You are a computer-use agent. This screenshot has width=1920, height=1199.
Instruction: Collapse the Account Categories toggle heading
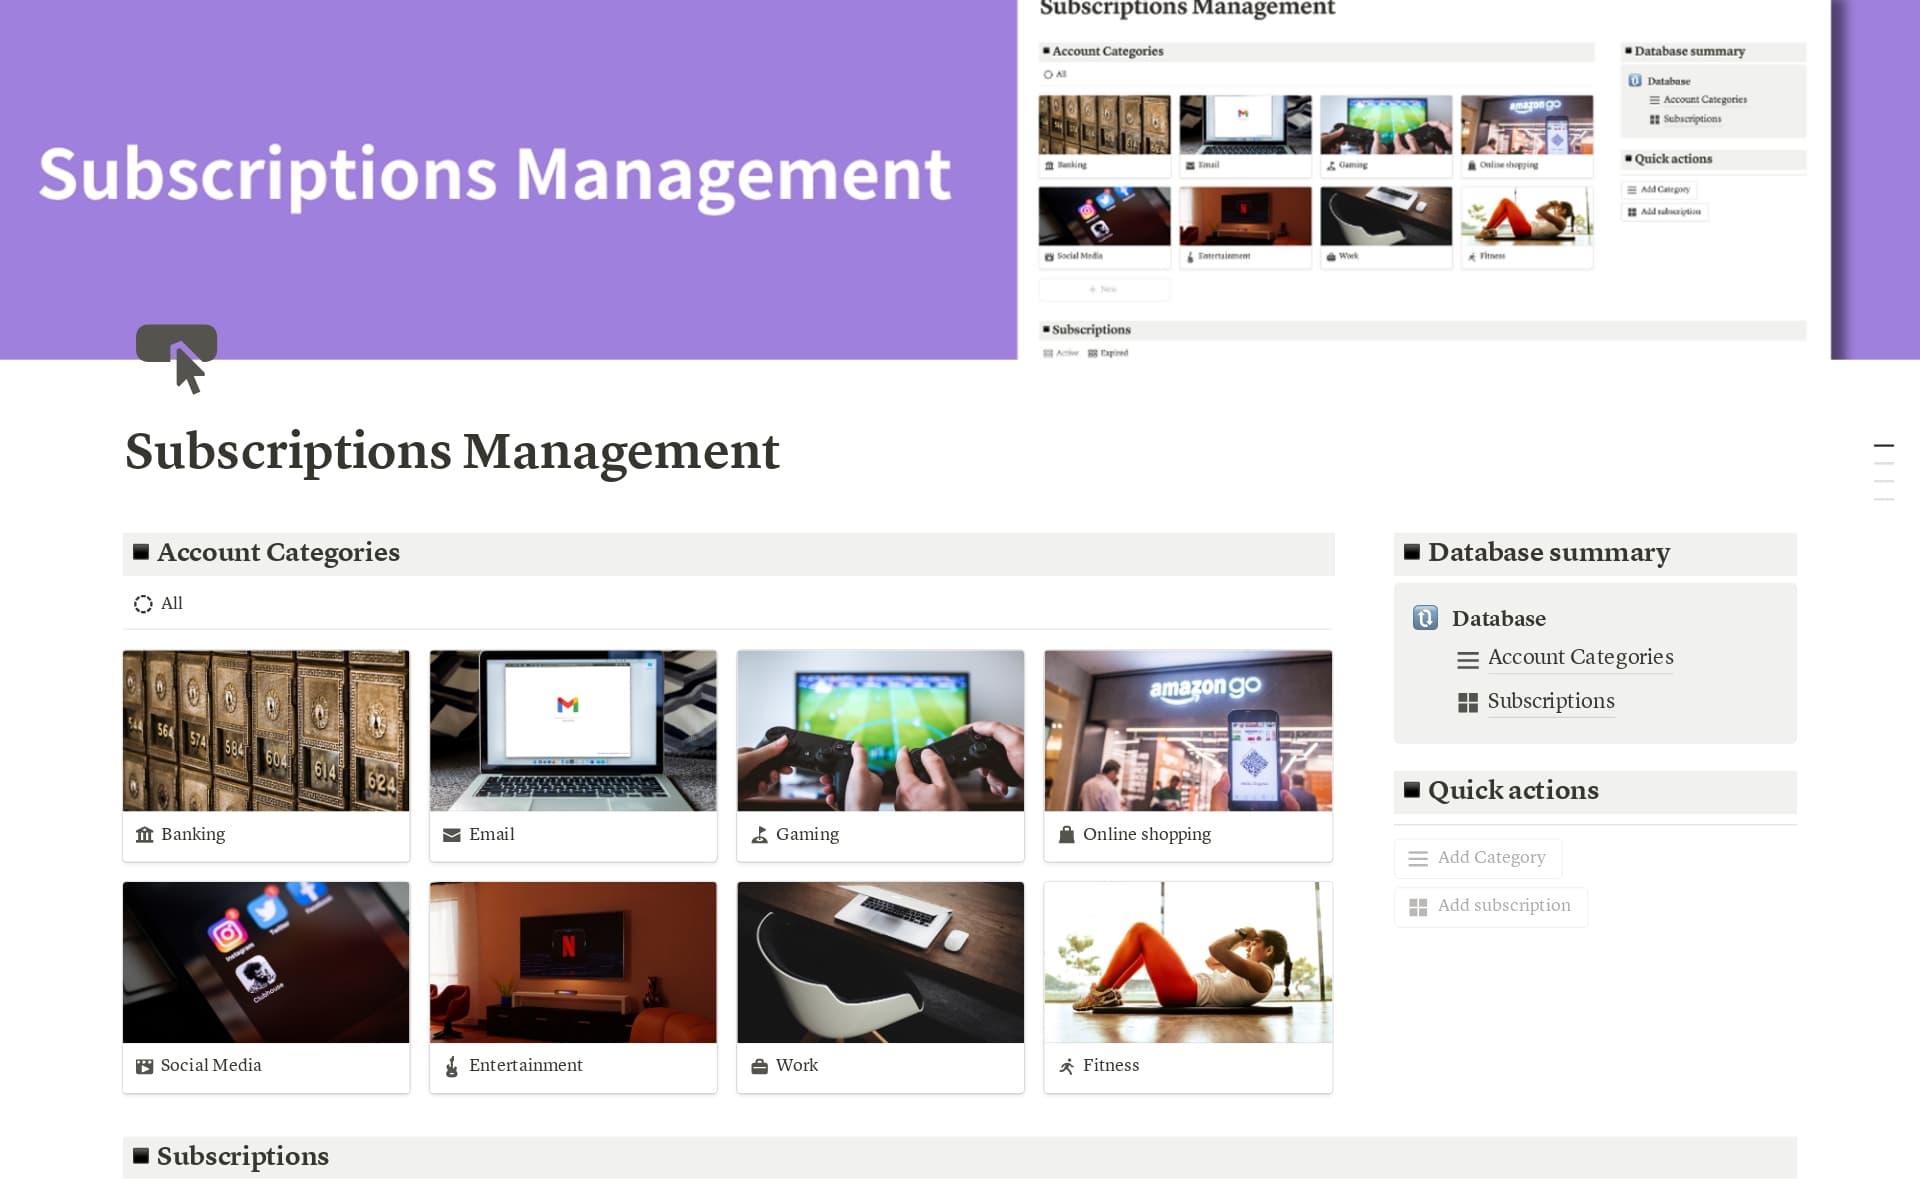(x=140, y=552)
